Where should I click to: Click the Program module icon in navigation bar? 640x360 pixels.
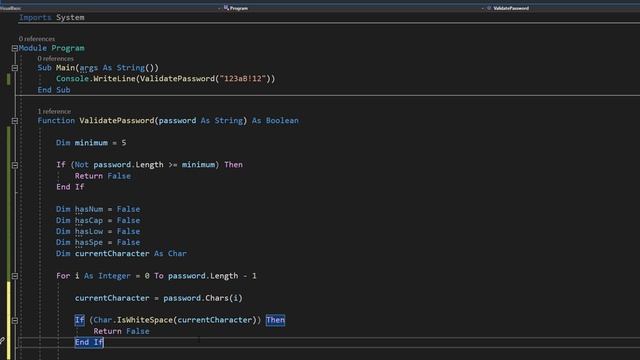[226, 8]
